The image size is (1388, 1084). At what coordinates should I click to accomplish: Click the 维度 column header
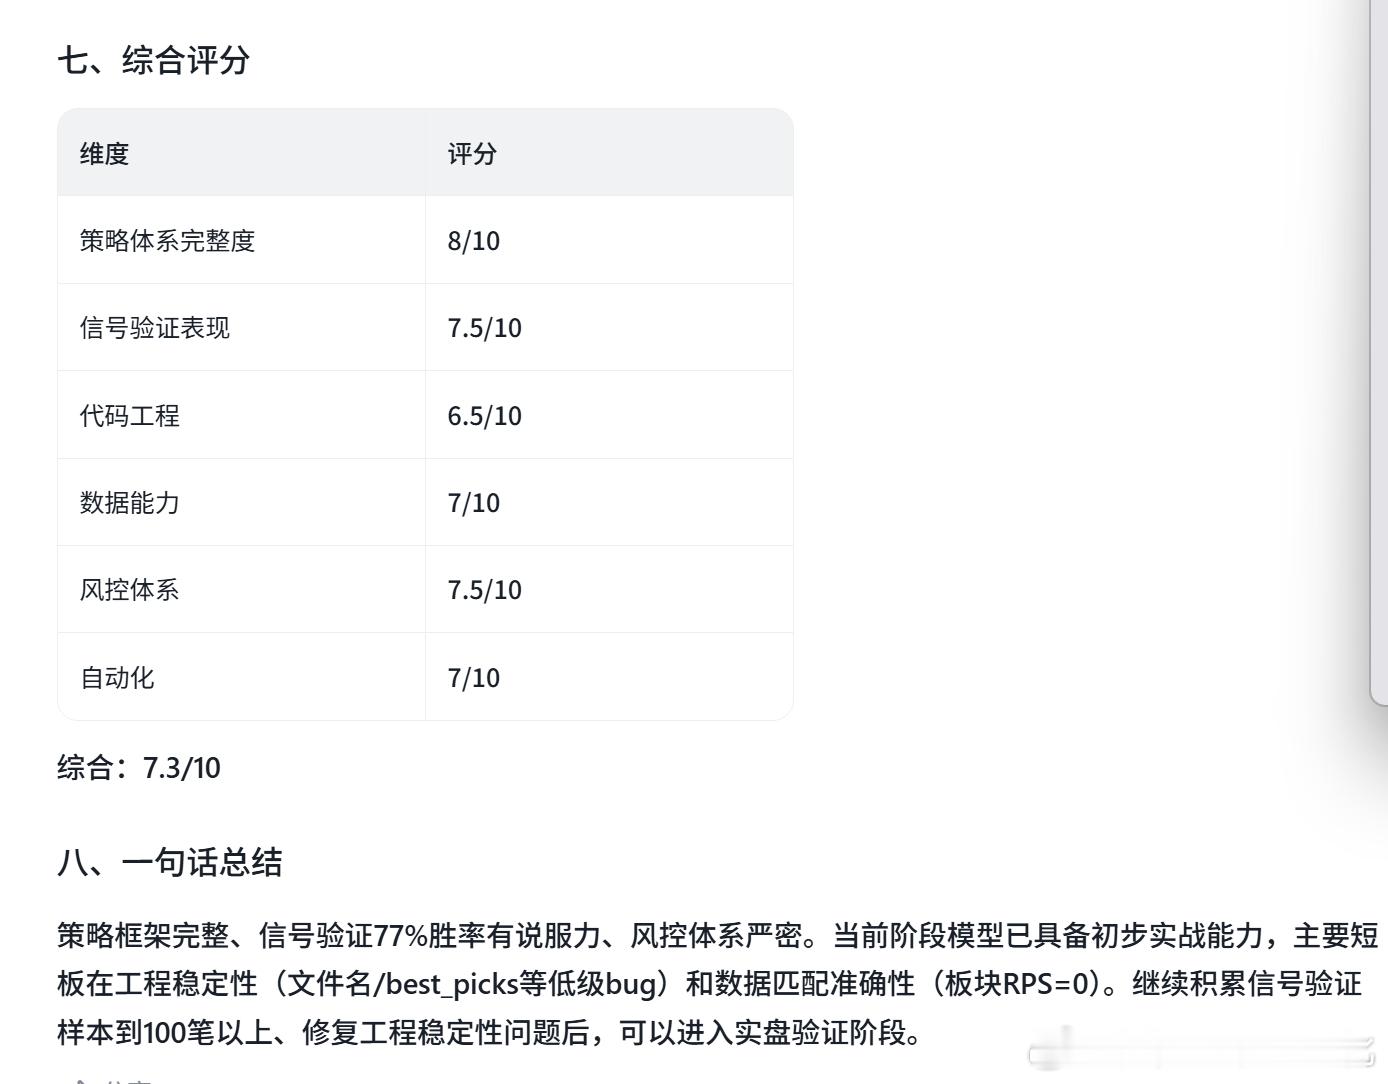coord(105,154)
